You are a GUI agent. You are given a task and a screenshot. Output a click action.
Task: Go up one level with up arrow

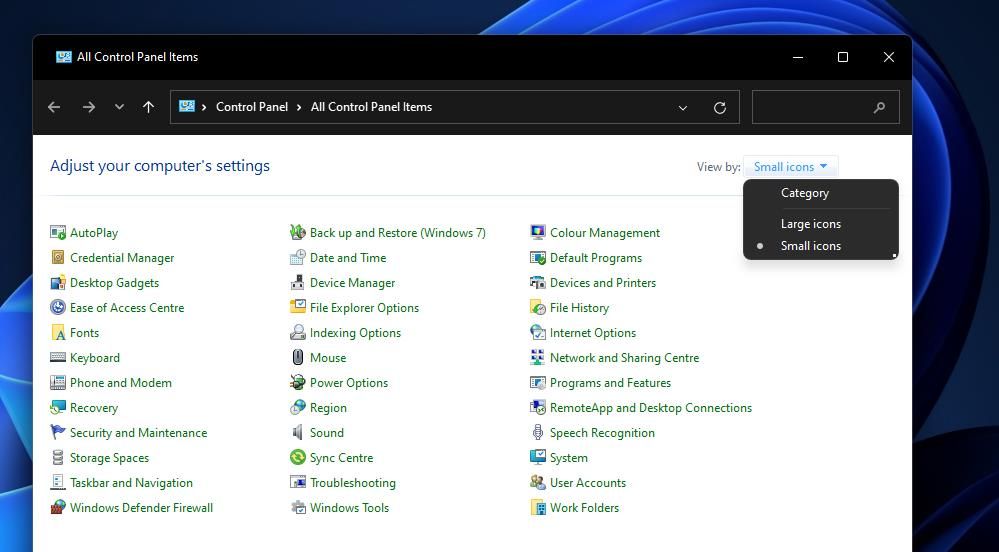(148, 107)
